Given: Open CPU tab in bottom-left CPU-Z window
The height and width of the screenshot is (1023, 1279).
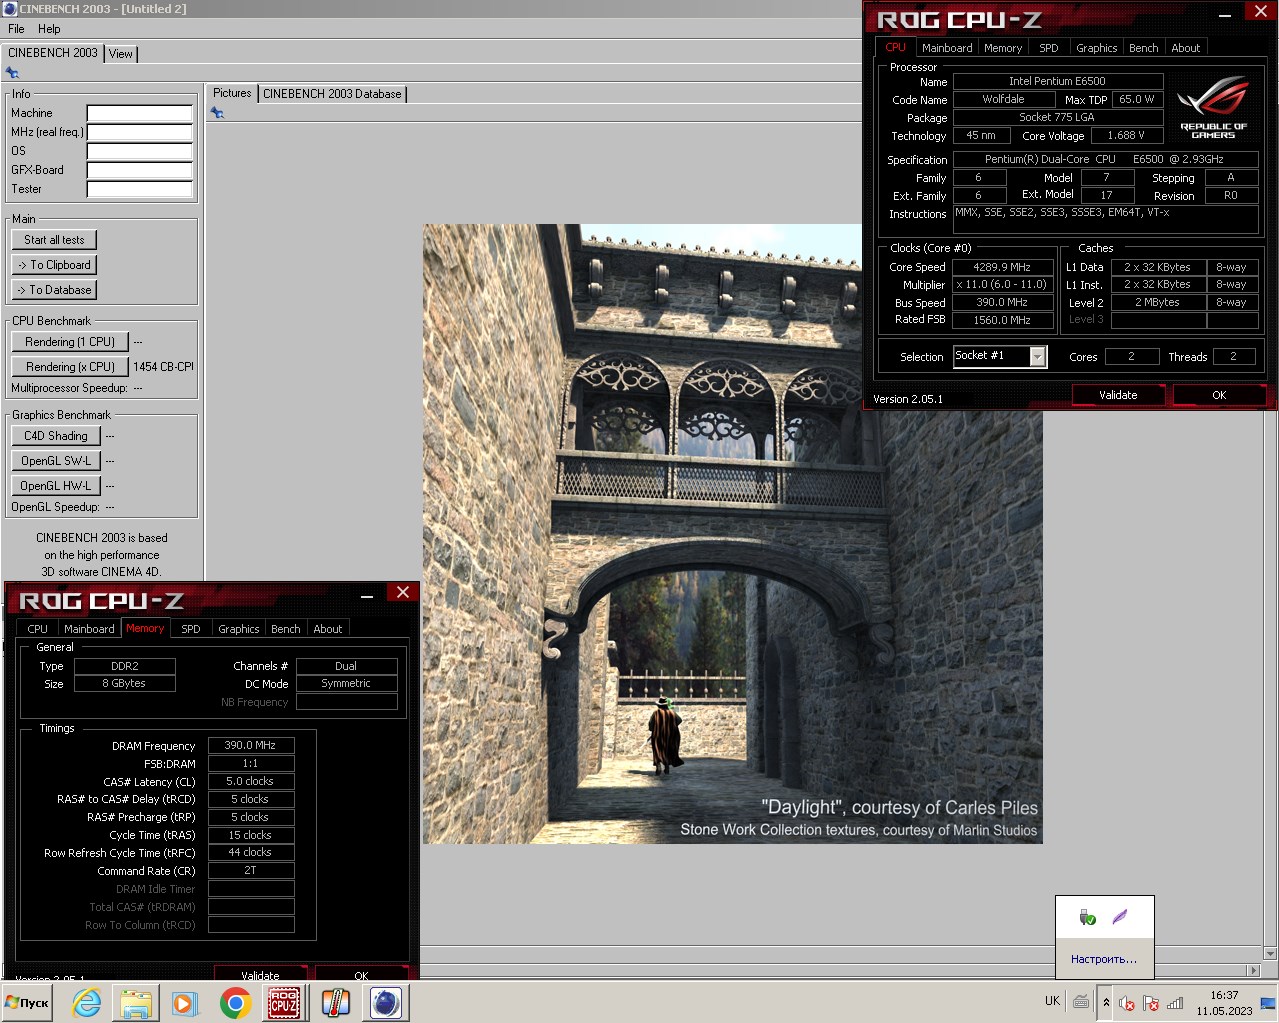Looking at the screenshot, I should pyautogui.click(x=38, y=629).
